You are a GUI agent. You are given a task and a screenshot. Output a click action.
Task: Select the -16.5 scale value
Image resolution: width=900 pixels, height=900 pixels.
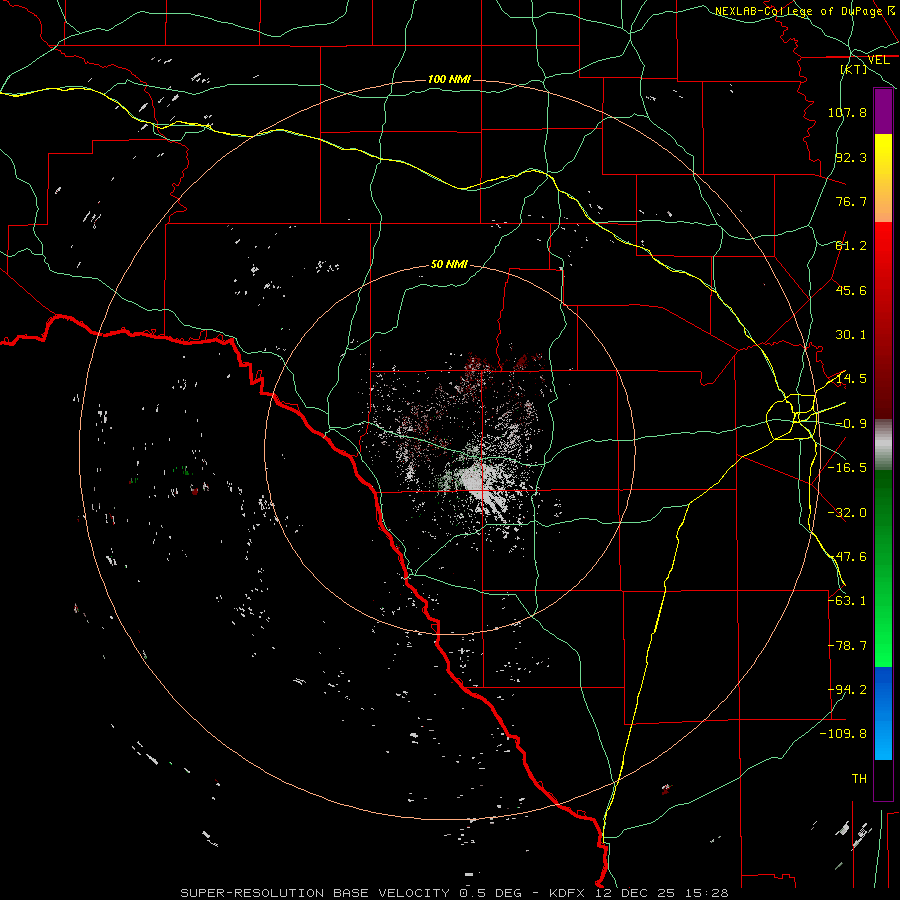click(x=847, y=468)
